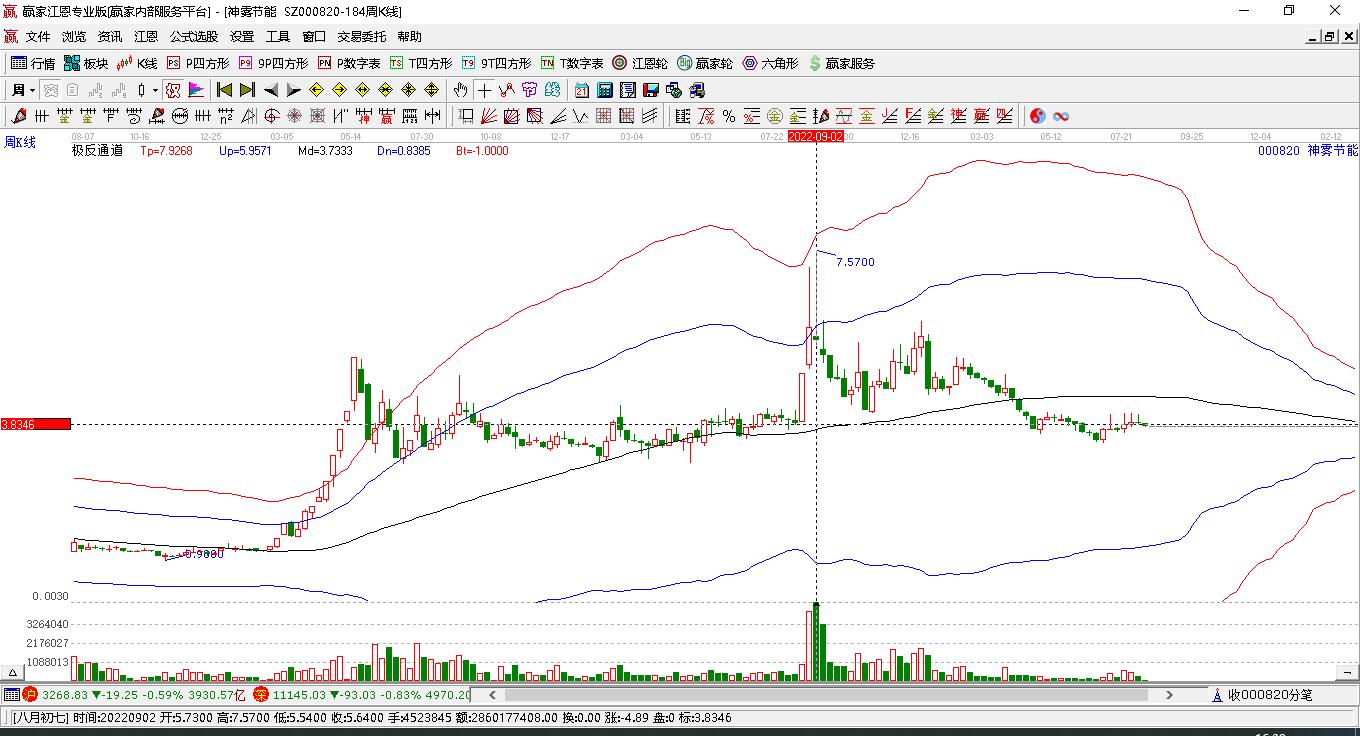This screenshot has width=1360, height=736.
Task: Open the 行情 quotes view
Action: tap(33, 63)
